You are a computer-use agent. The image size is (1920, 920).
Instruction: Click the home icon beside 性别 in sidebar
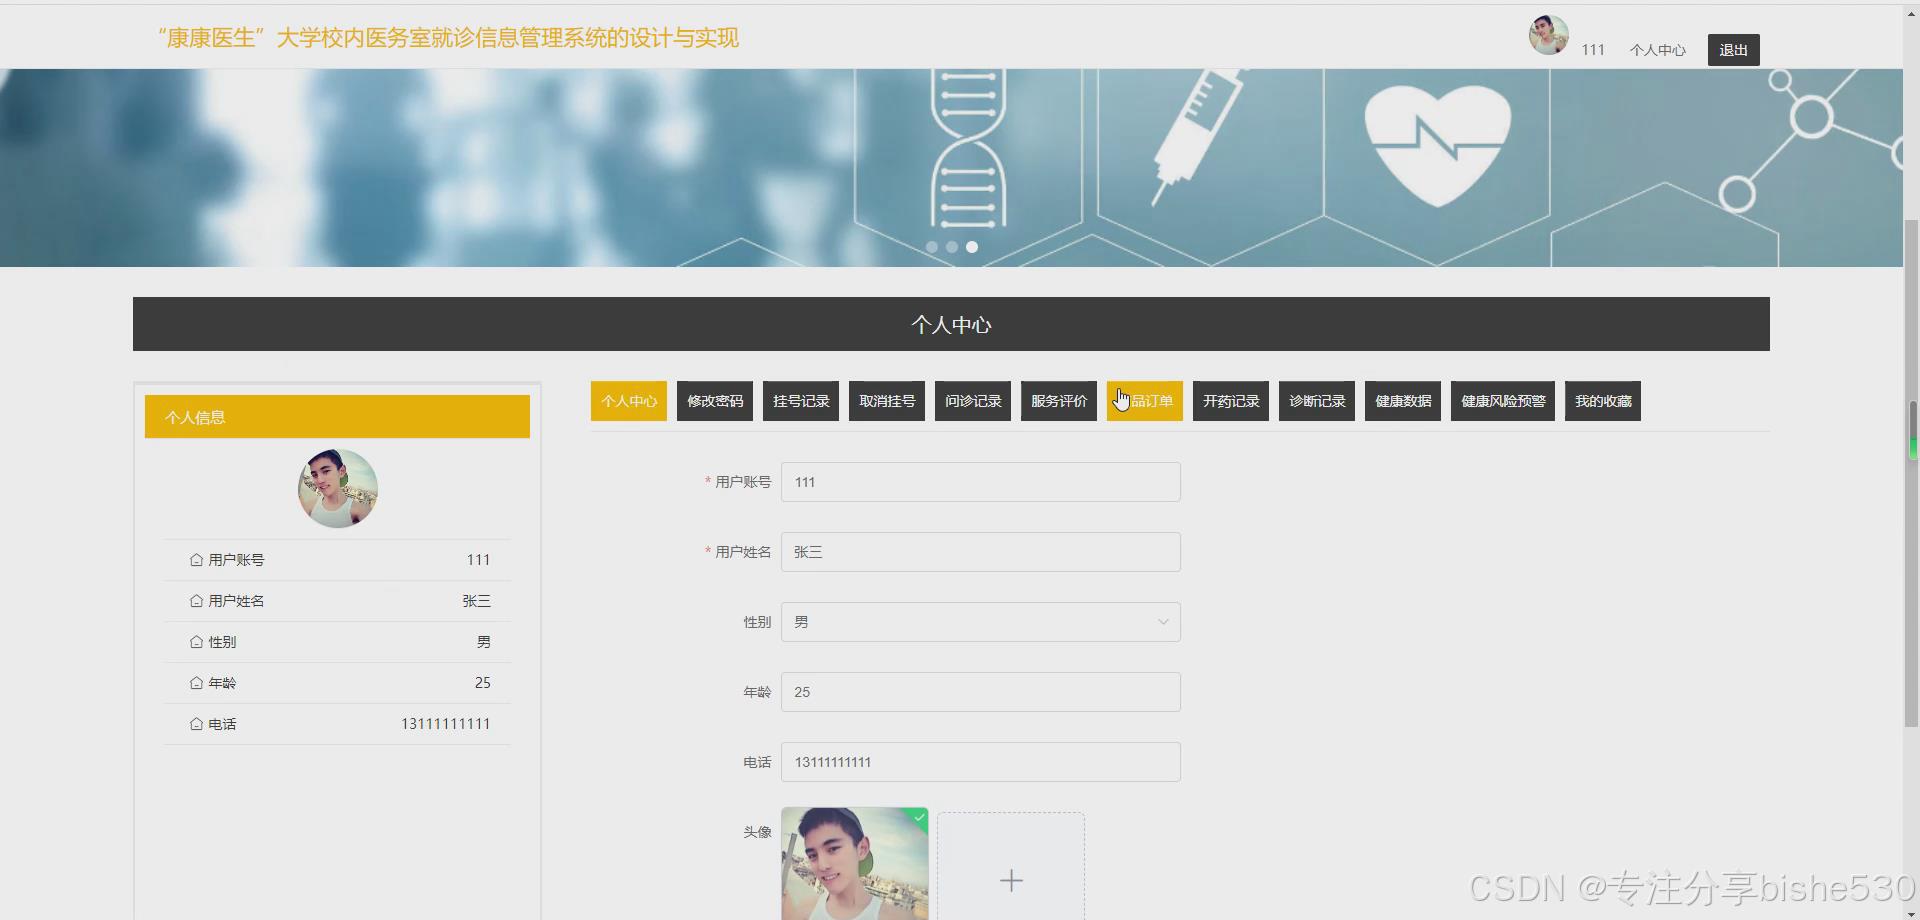[196, 642]
